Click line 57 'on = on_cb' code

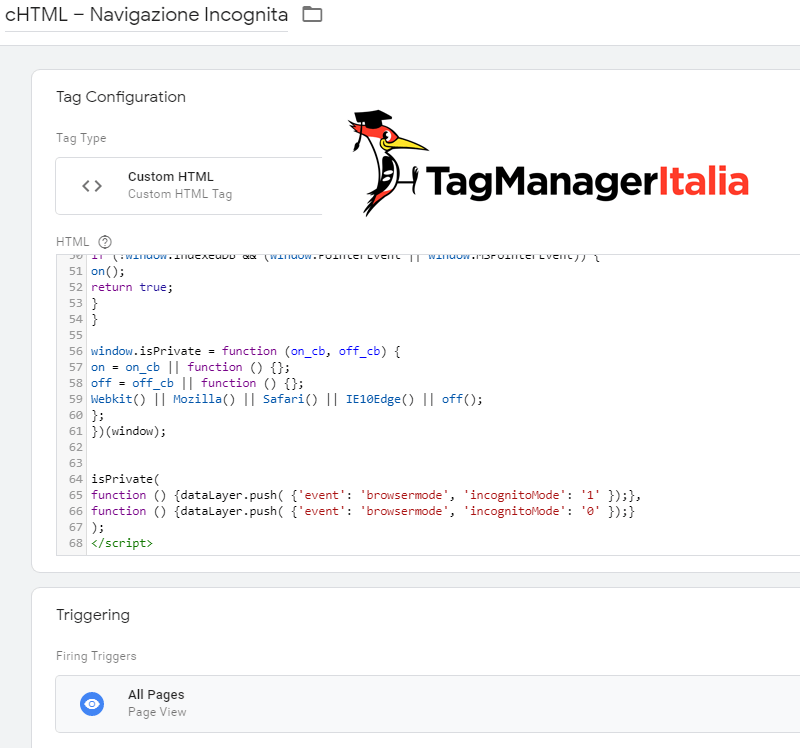point(190,367)
